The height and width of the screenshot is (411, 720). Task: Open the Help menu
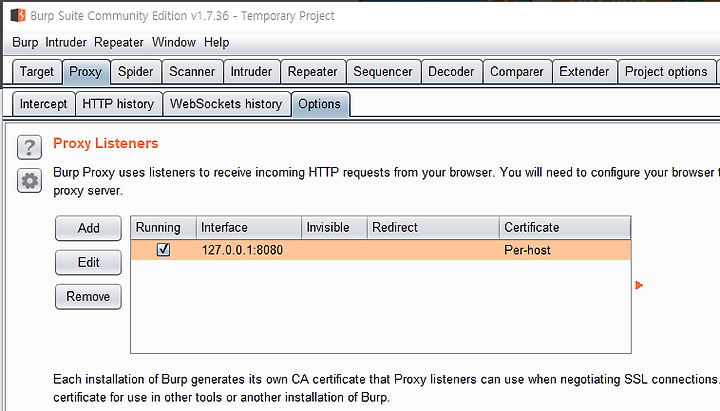(x=217, y=42)
